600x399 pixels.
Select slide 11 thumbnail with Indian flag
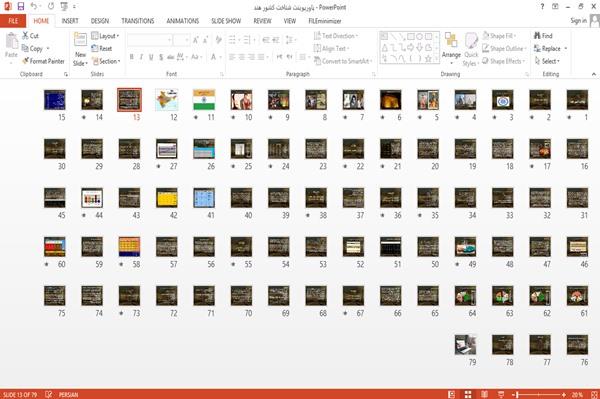pos(204,100)
